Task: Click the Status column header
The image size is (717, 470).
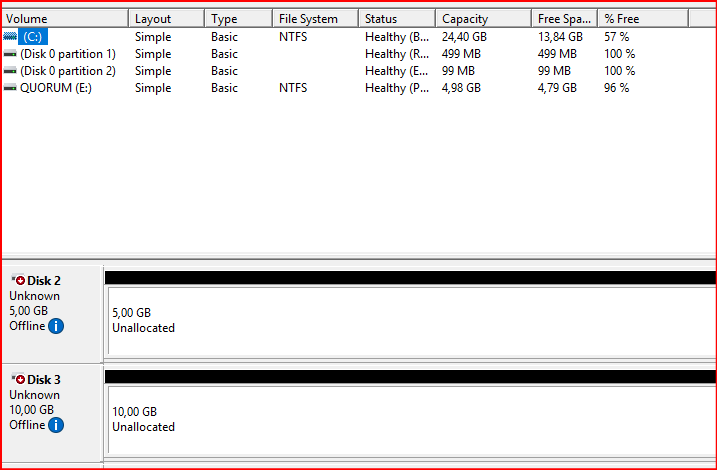Action: click(396, 19)
